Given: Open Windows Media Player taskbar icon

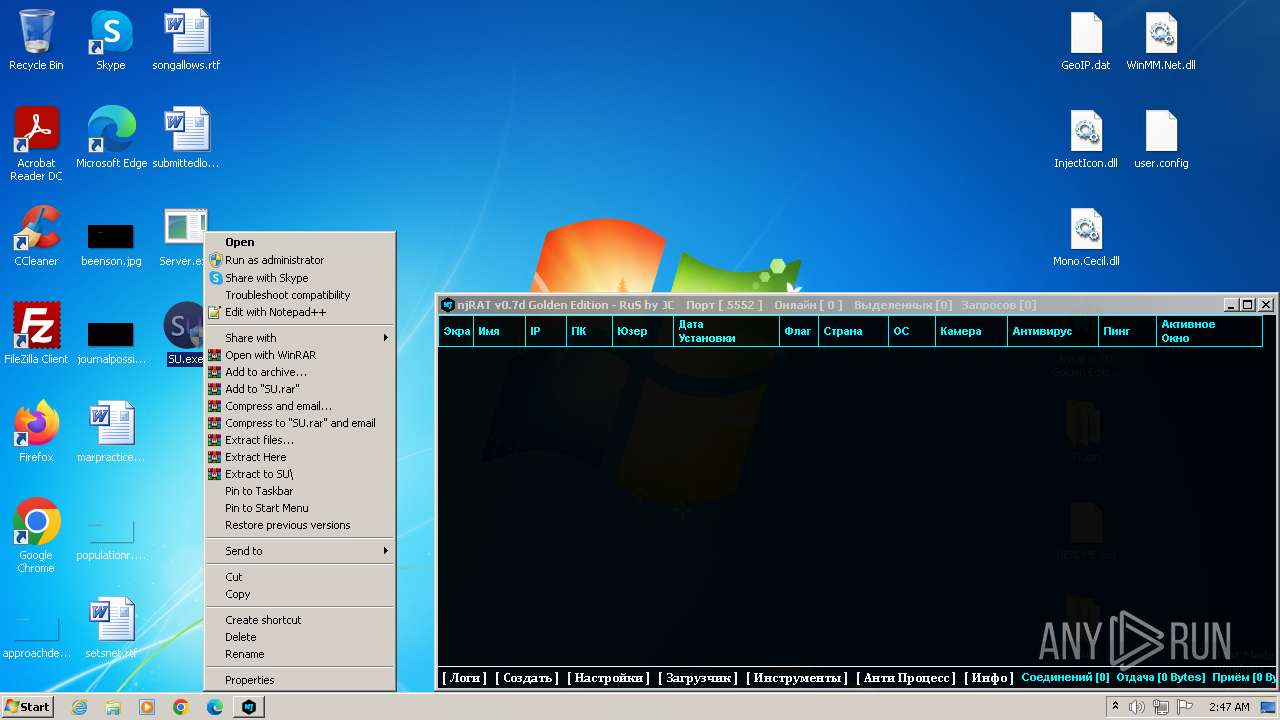Looking at the screenshot, I should pyautogui.click(x=147, y=707).
